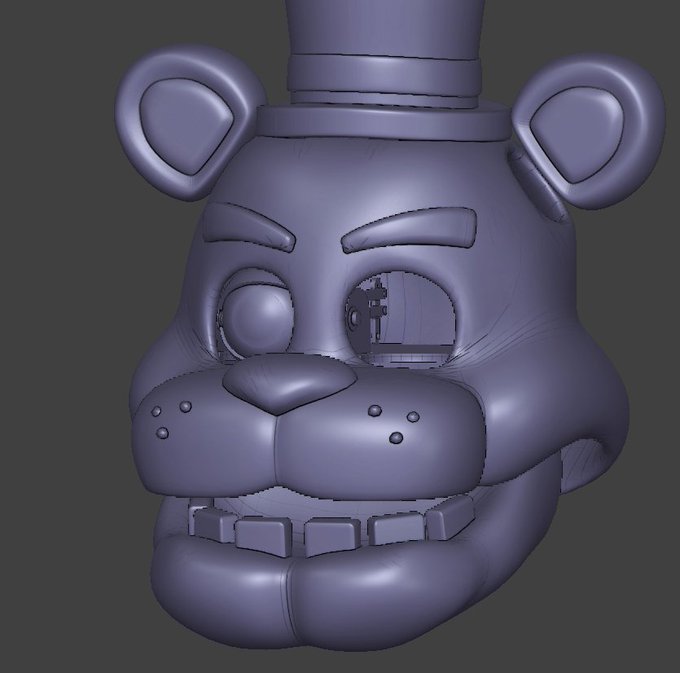The height and width of the screenshot is (673, 680).
Task: Select the bear's nose
Action: [290, 382]
